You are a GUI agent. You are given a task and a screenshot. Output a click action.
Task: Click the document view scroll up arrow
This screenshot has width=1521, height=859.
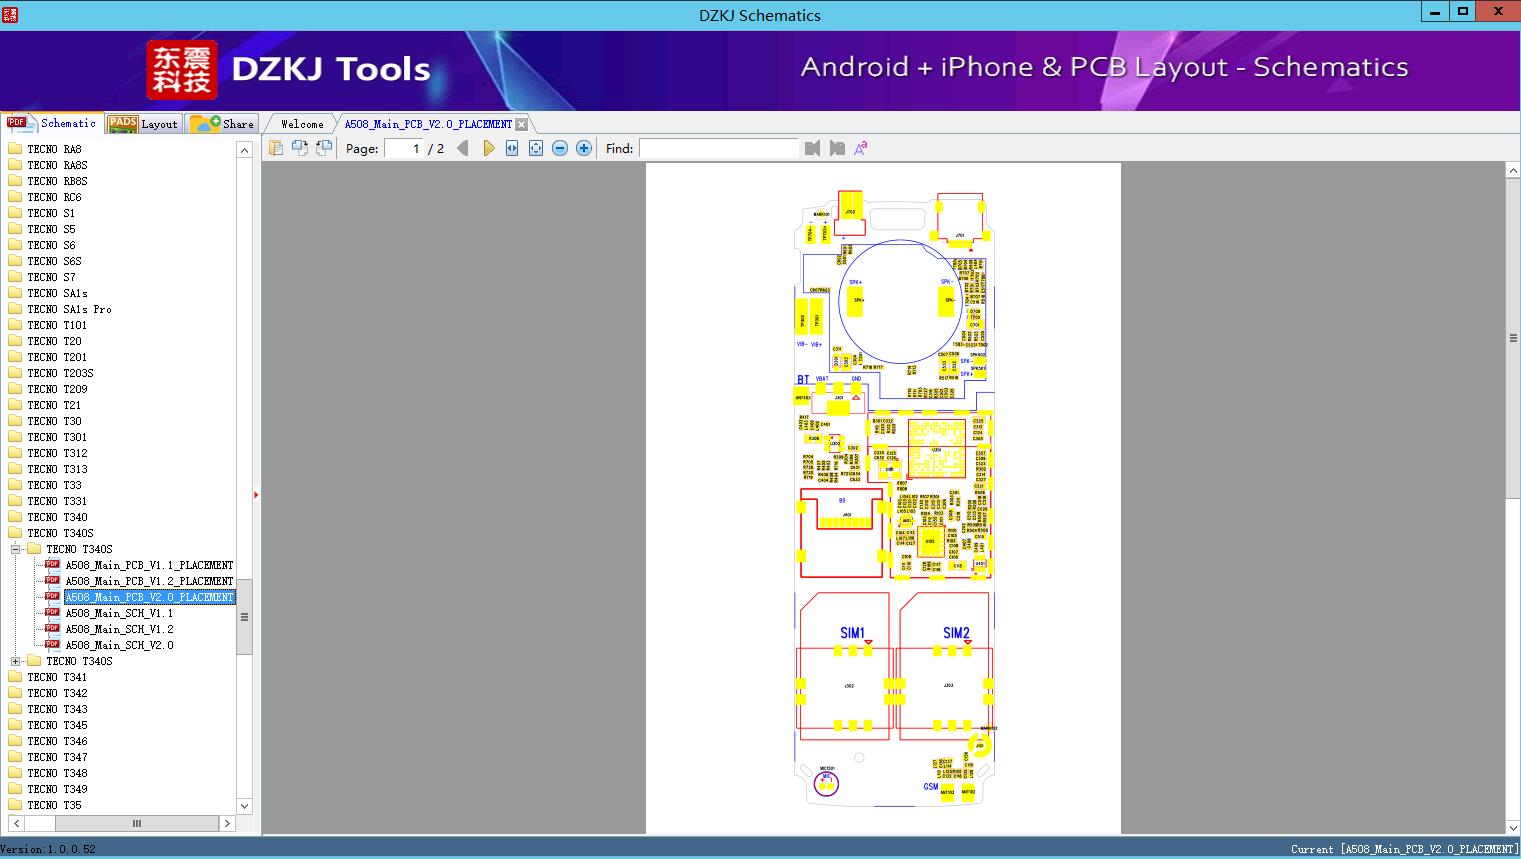tap(1513, 171)
